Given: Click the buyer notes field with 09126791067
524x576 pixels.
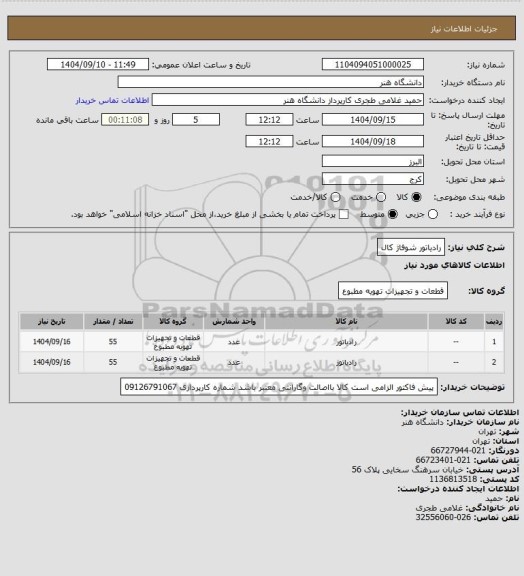Looking at the screenshot, I should pyautogui.click(x=279, y=387).
